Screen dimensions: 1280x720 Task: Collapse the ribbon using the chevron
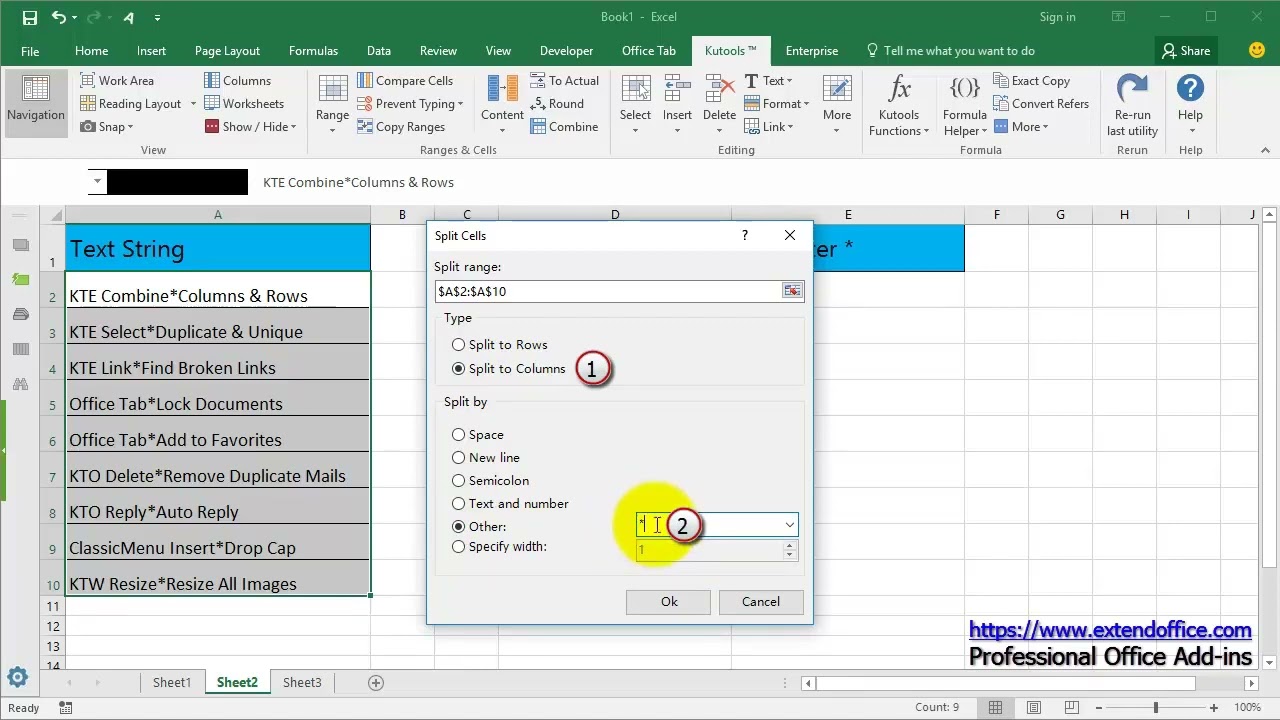click(x=1265, y=150)
